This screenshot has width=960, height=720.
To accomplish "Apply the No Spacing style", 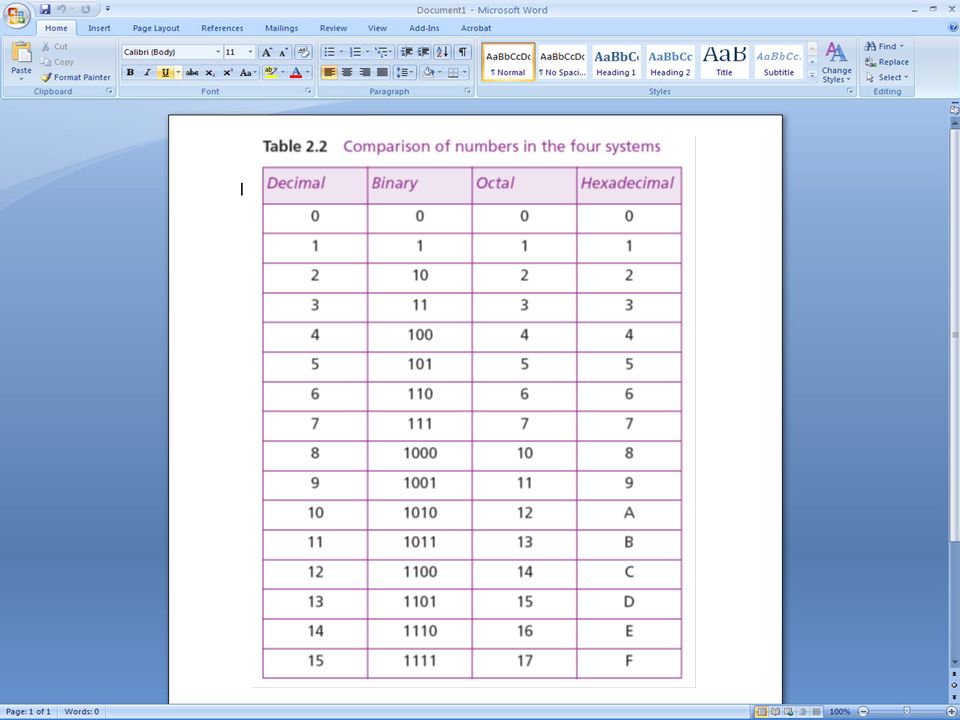I will (561, 62).
